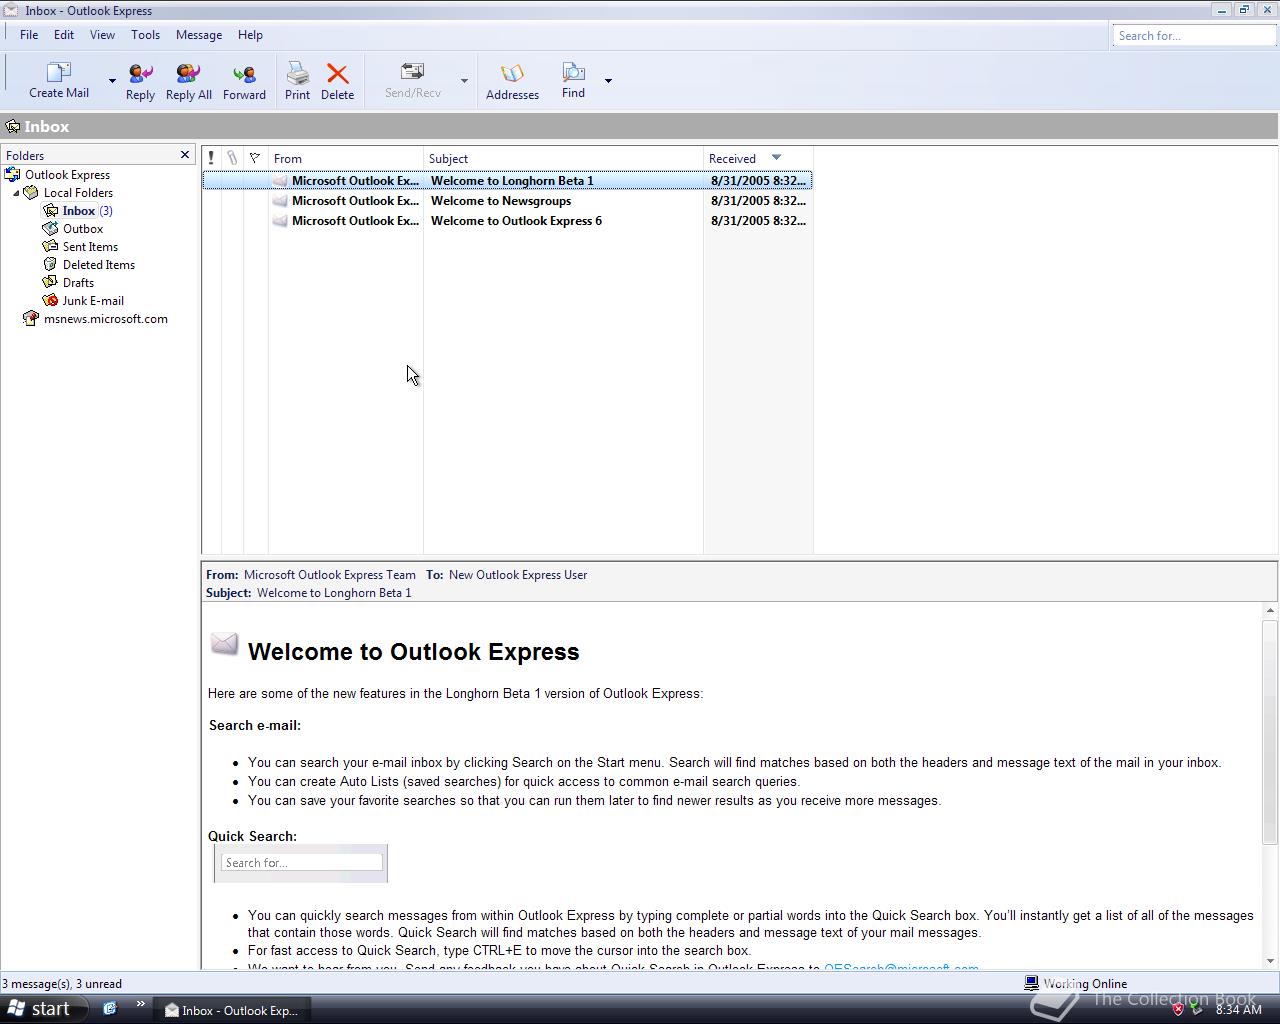Select the Local Folders item

coord(78,193)
